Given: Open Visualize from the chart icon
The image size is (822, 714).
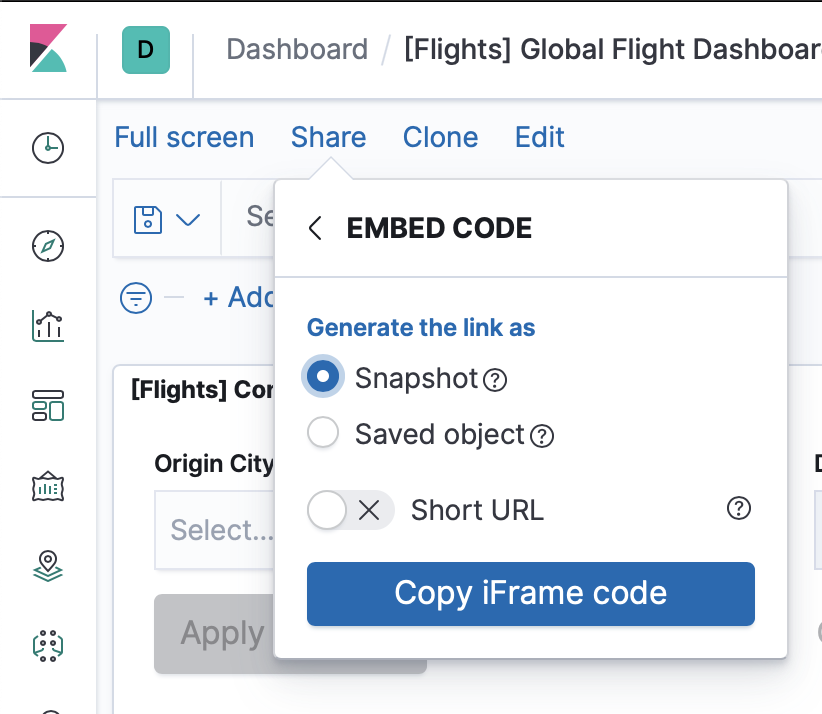Looking at the screenshot, I should [48, 325].
